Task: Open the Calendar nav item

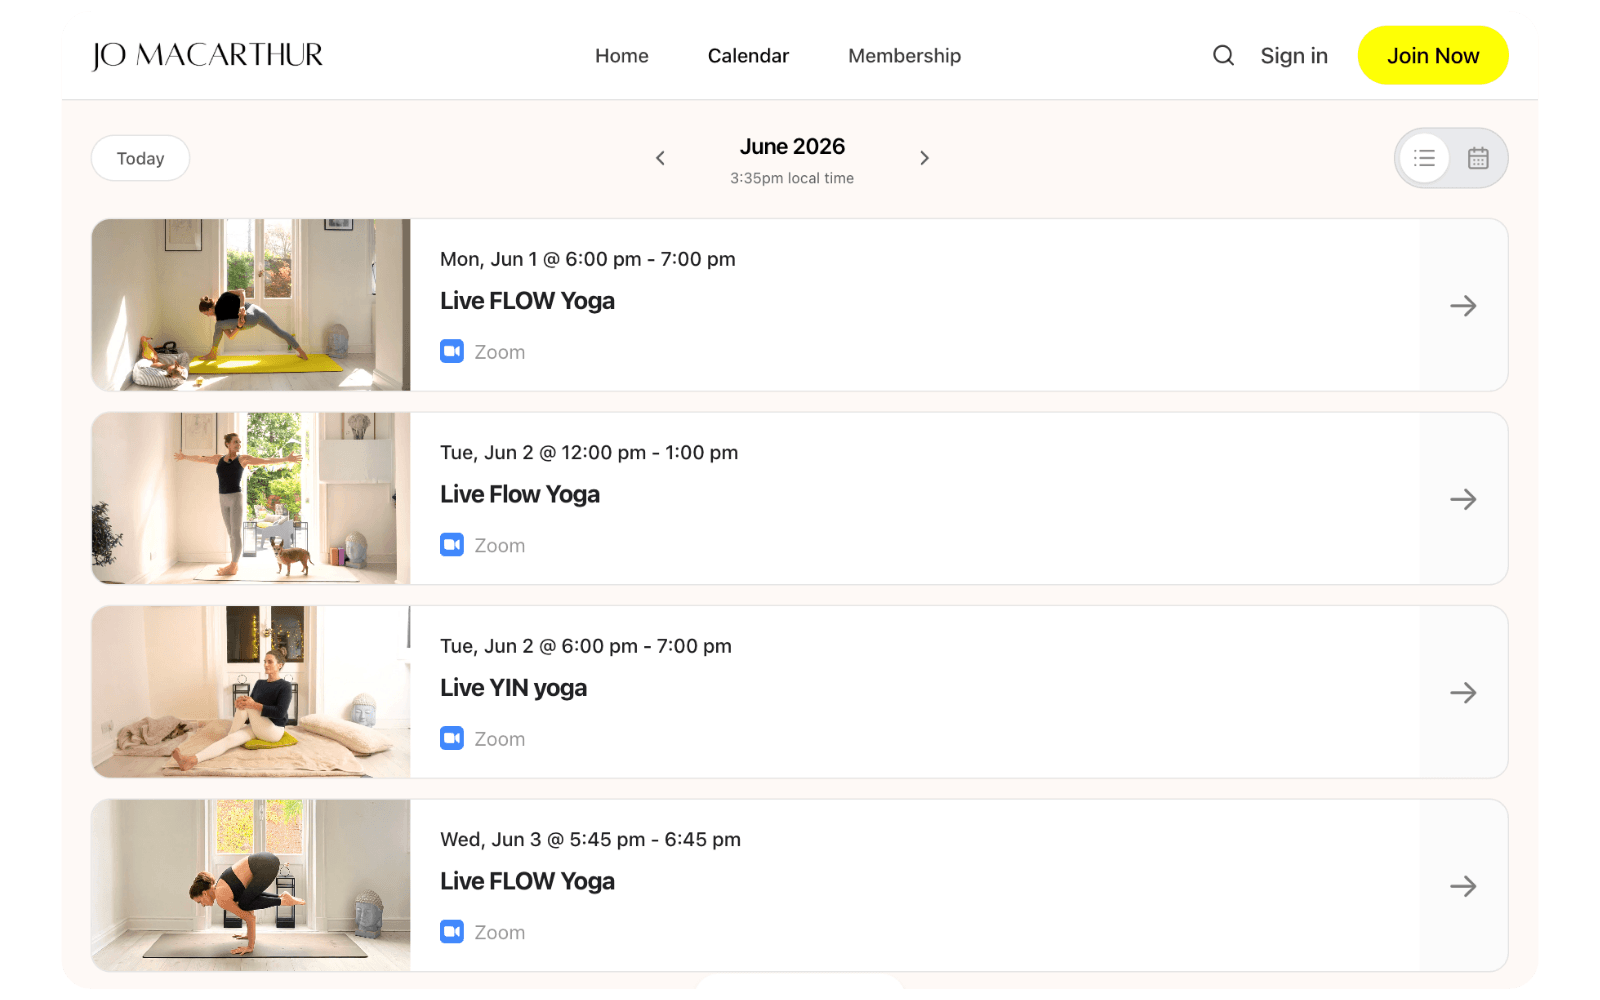Action: tap(748, 56)
